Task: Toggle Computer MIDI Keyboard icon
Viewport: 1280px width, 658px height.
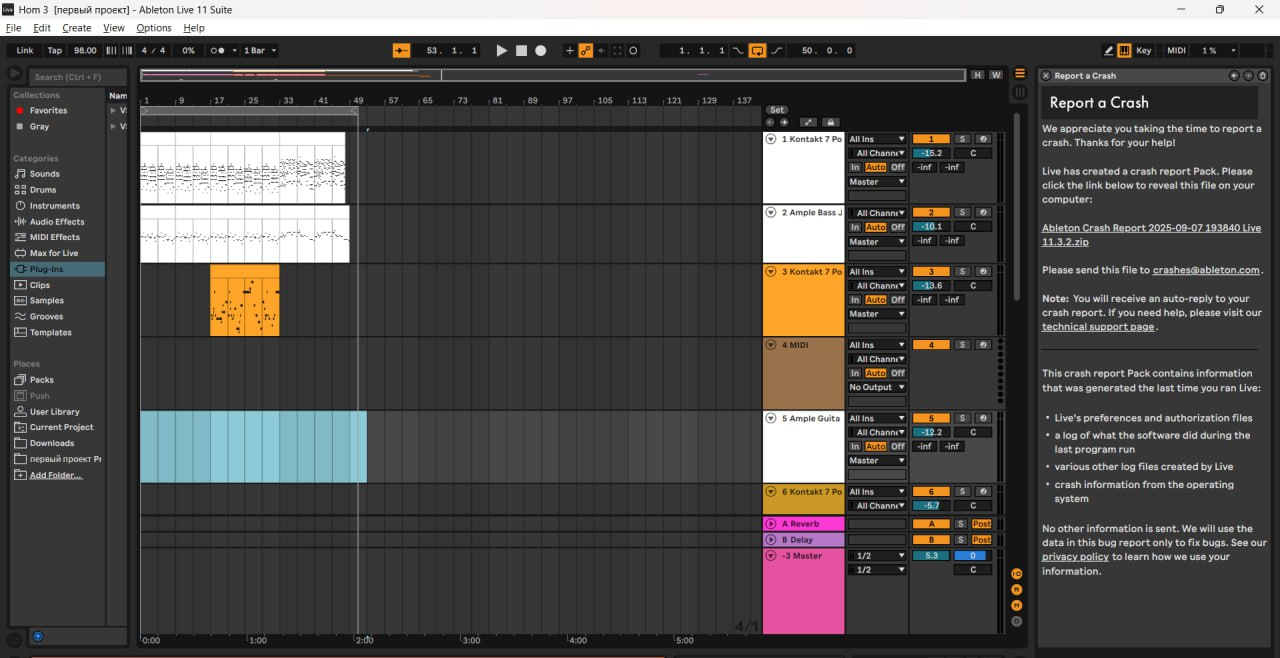Action: tap(1124, 50)
